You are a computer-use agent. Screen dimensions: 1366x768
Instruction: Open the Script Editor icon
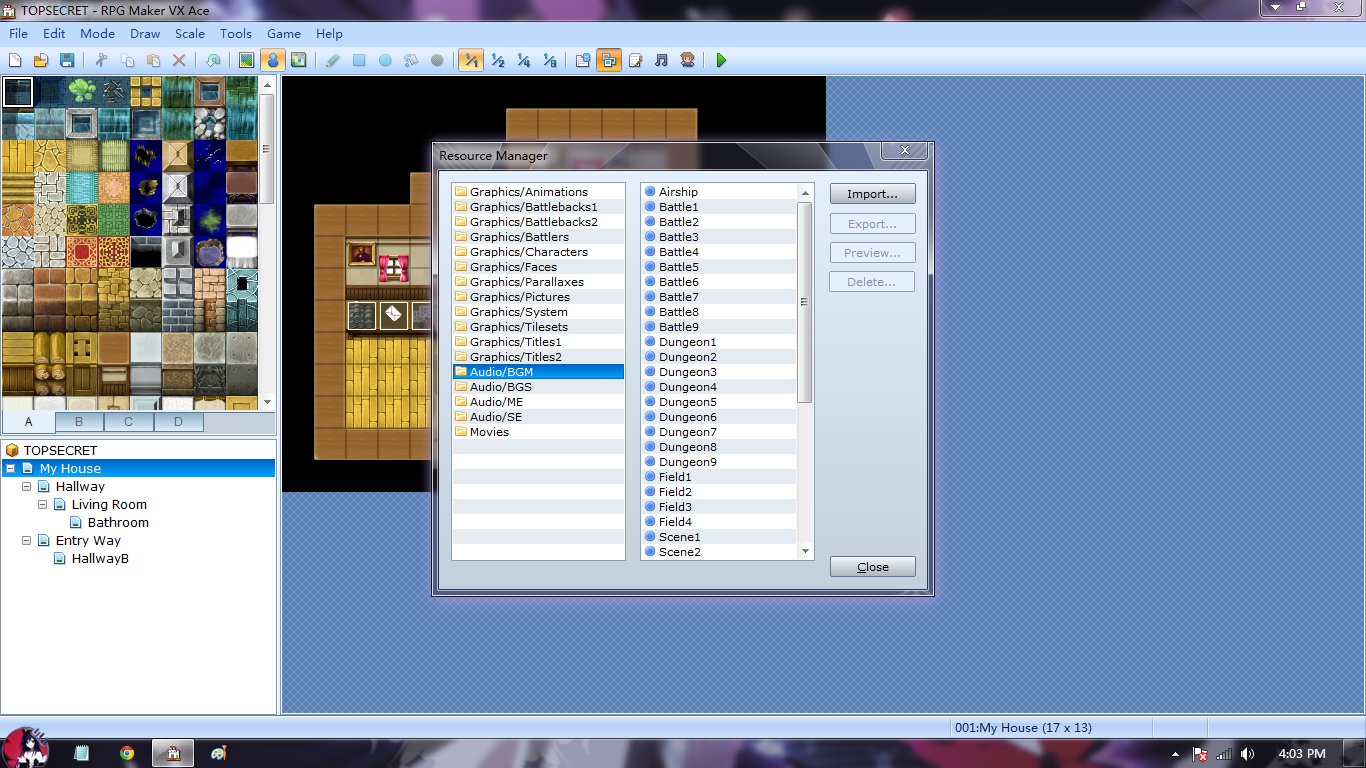(x=634, y=60)
